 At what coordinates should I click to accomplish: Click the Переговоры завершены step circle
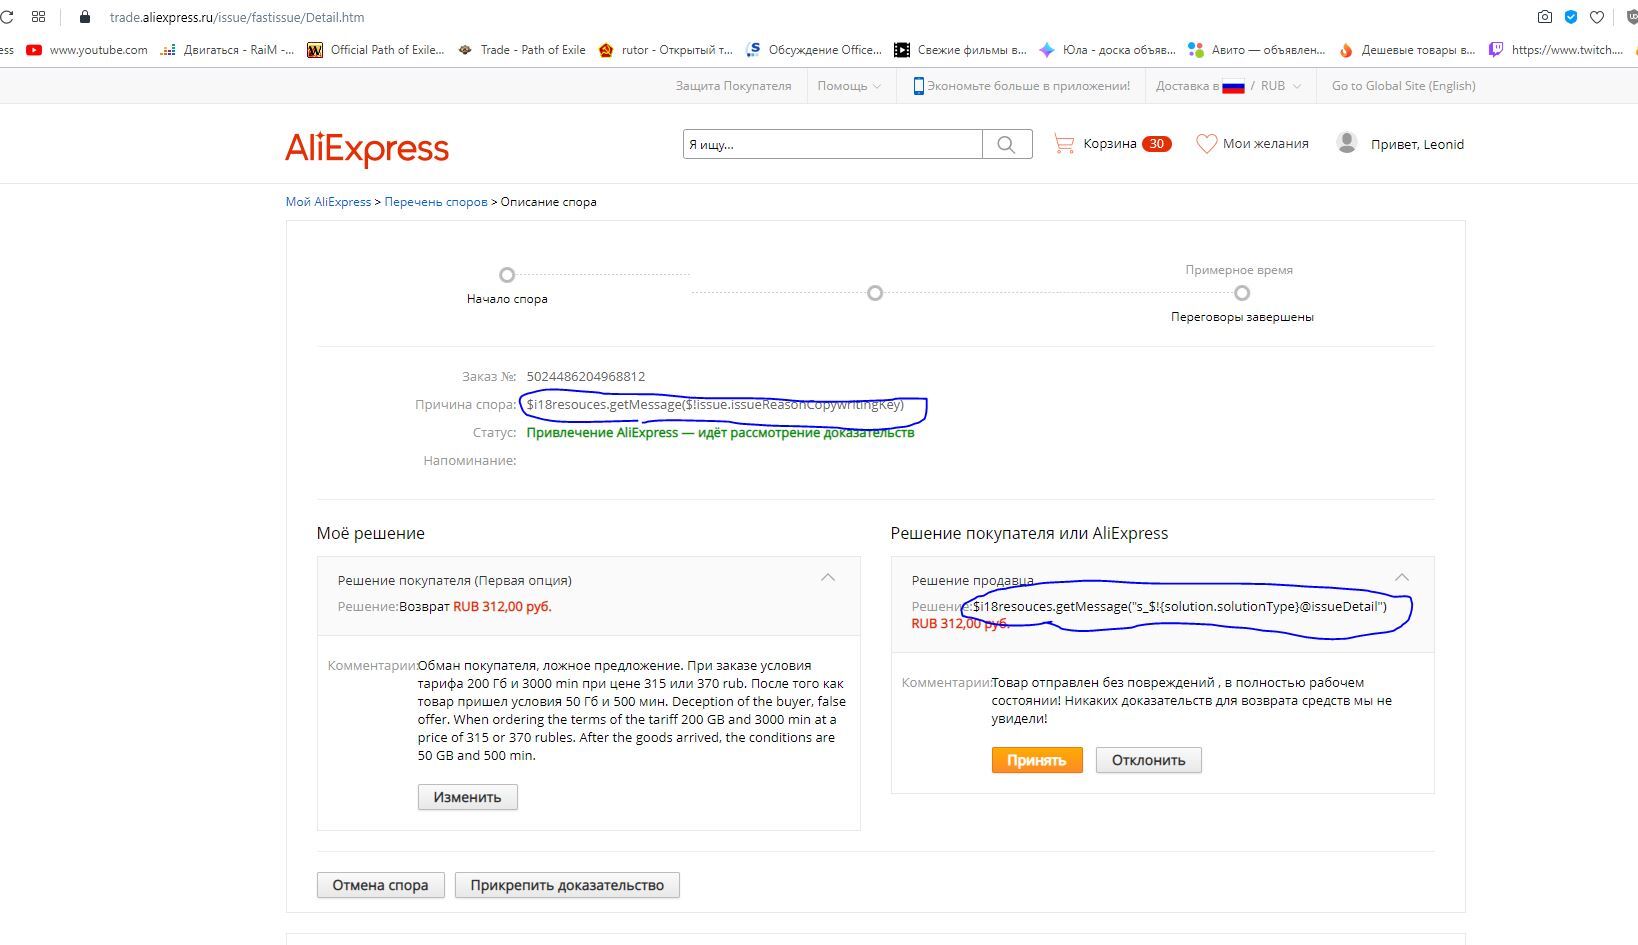pyautogui.click(x=1242, y=293)
